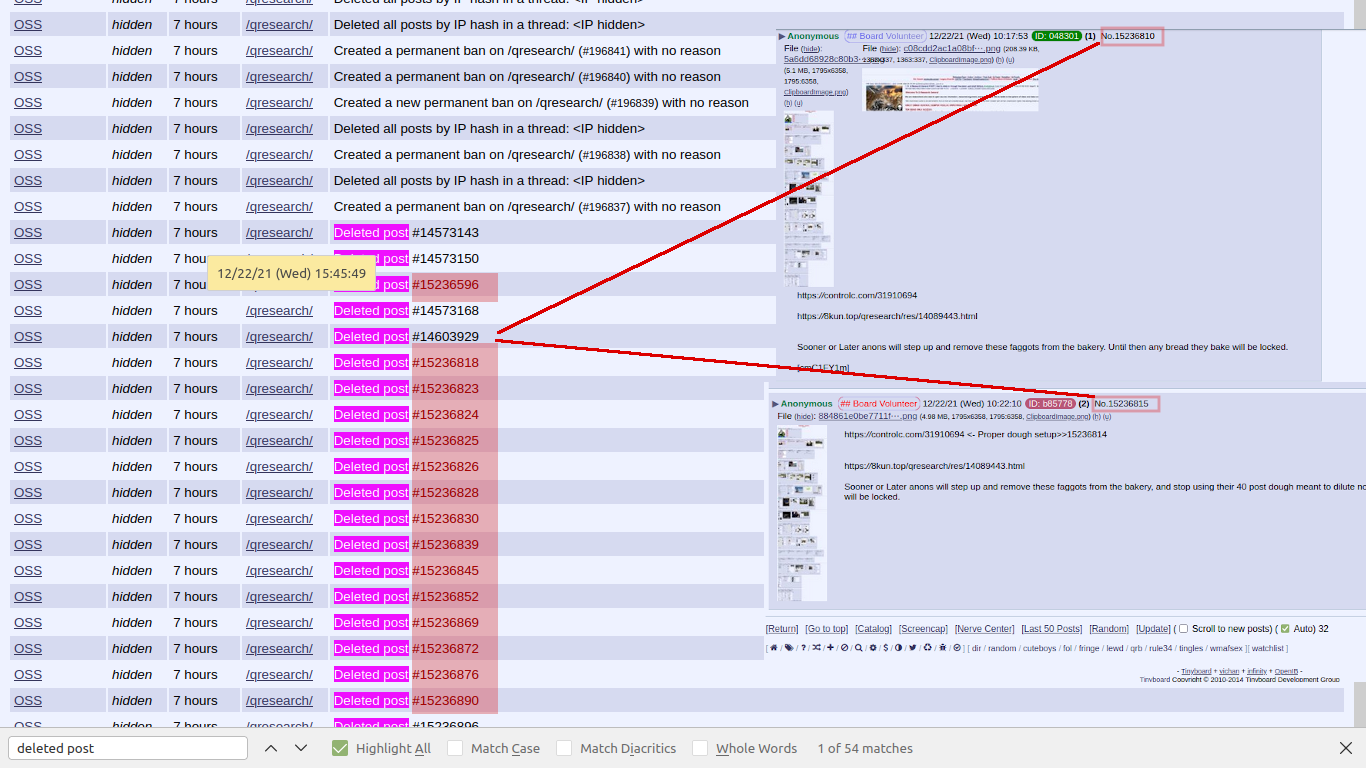
Task: Click the ban circle icon in the navigation bar
Action: 844,648
